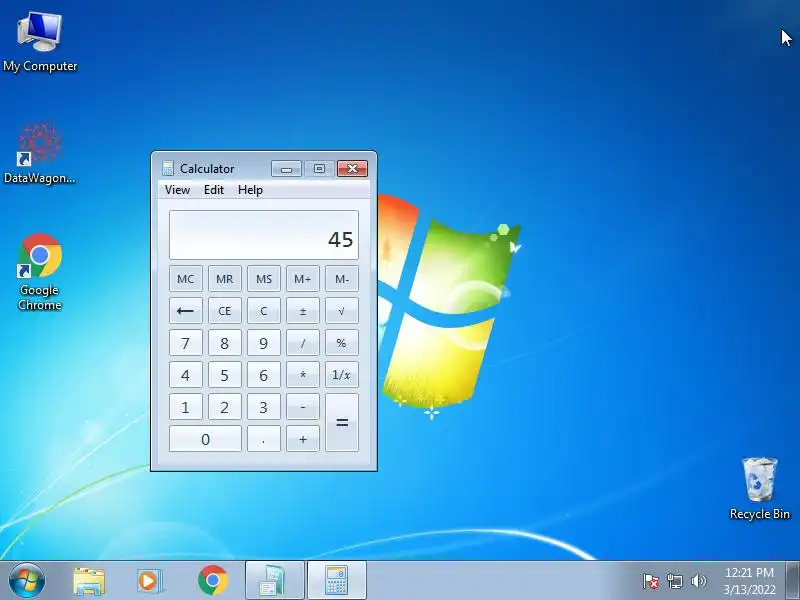This screenshot has height=600, width=800.
Task: Click the 2 digit key
Action: coord(224,407)
